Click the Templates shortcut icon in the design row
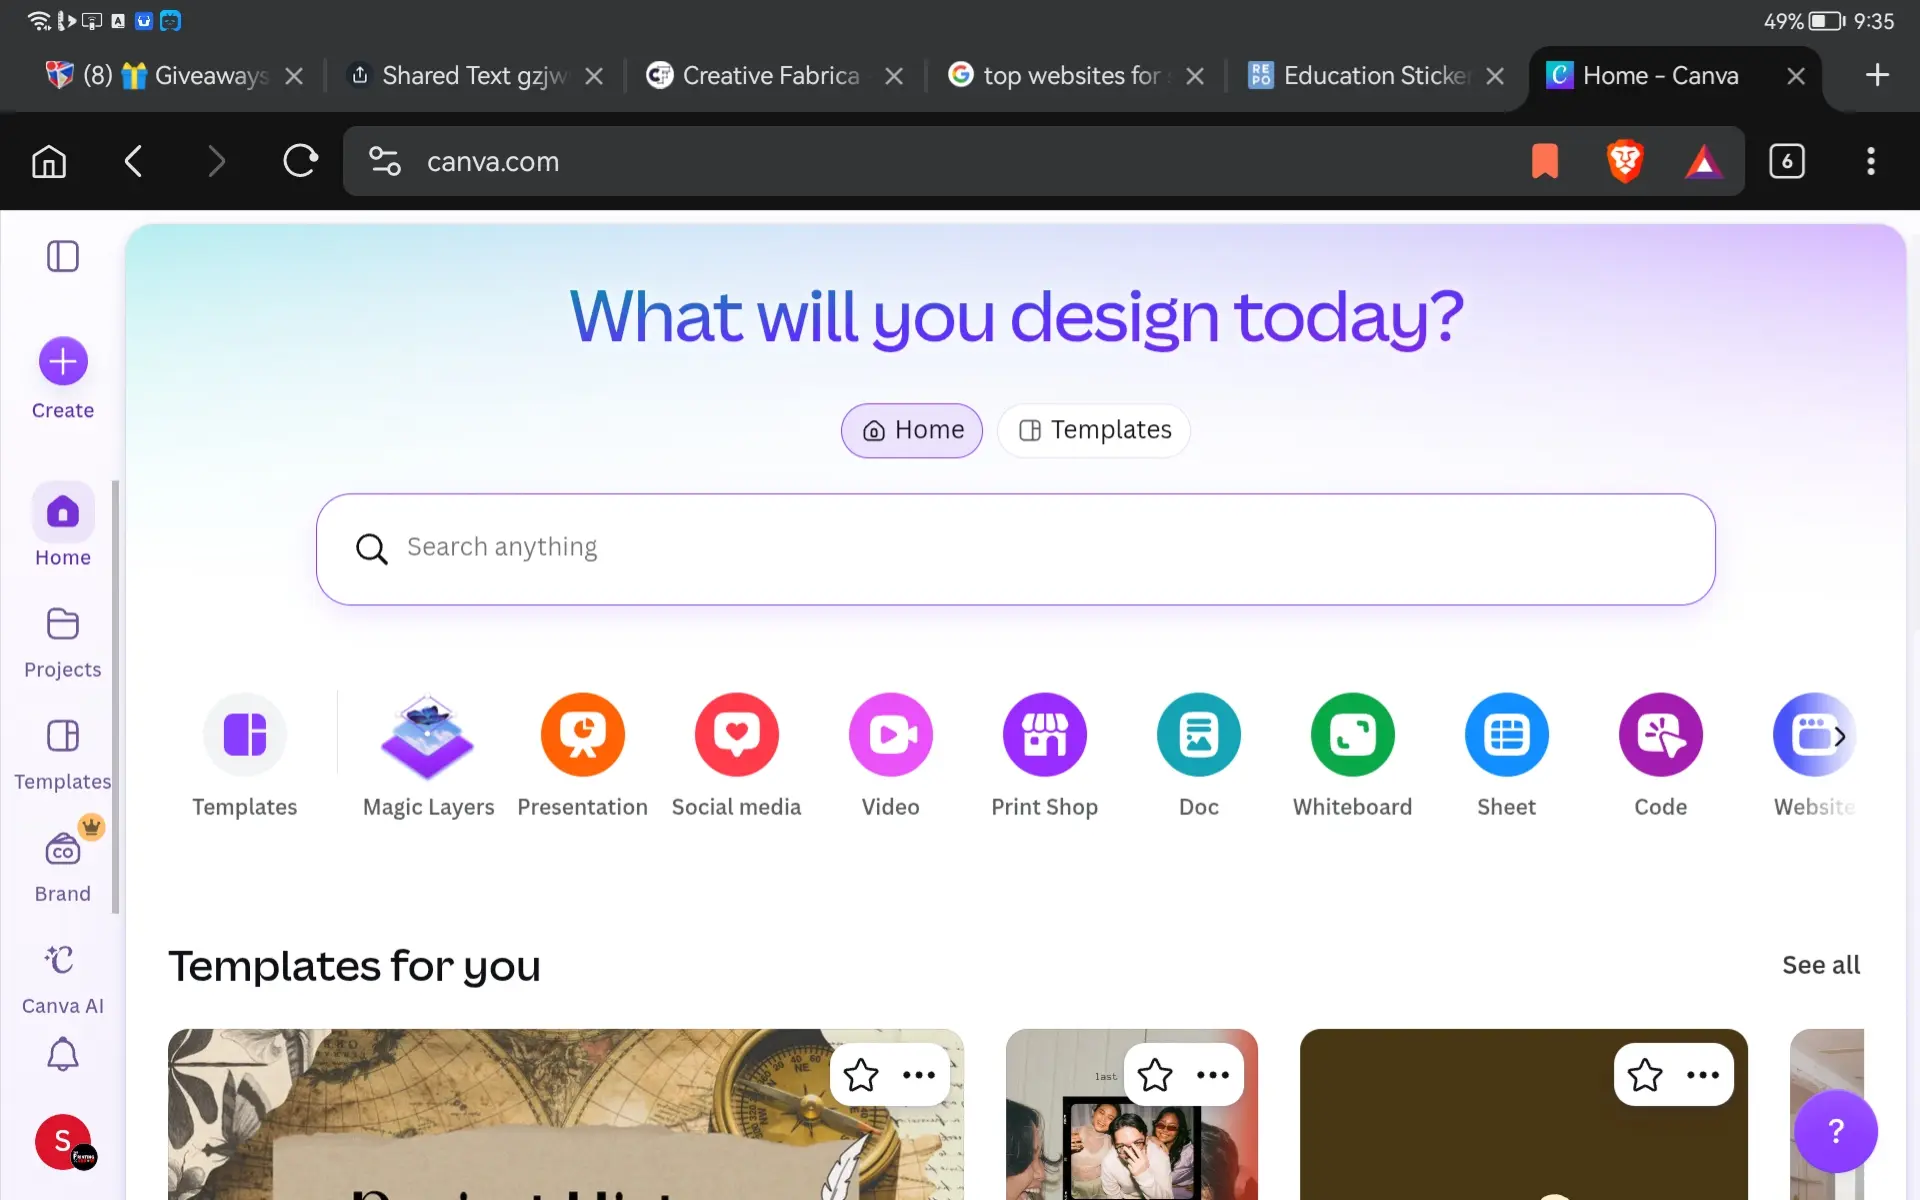The width and height of the screenshot is (1920, 1200). pyautogui.click(x=245, y=735)
